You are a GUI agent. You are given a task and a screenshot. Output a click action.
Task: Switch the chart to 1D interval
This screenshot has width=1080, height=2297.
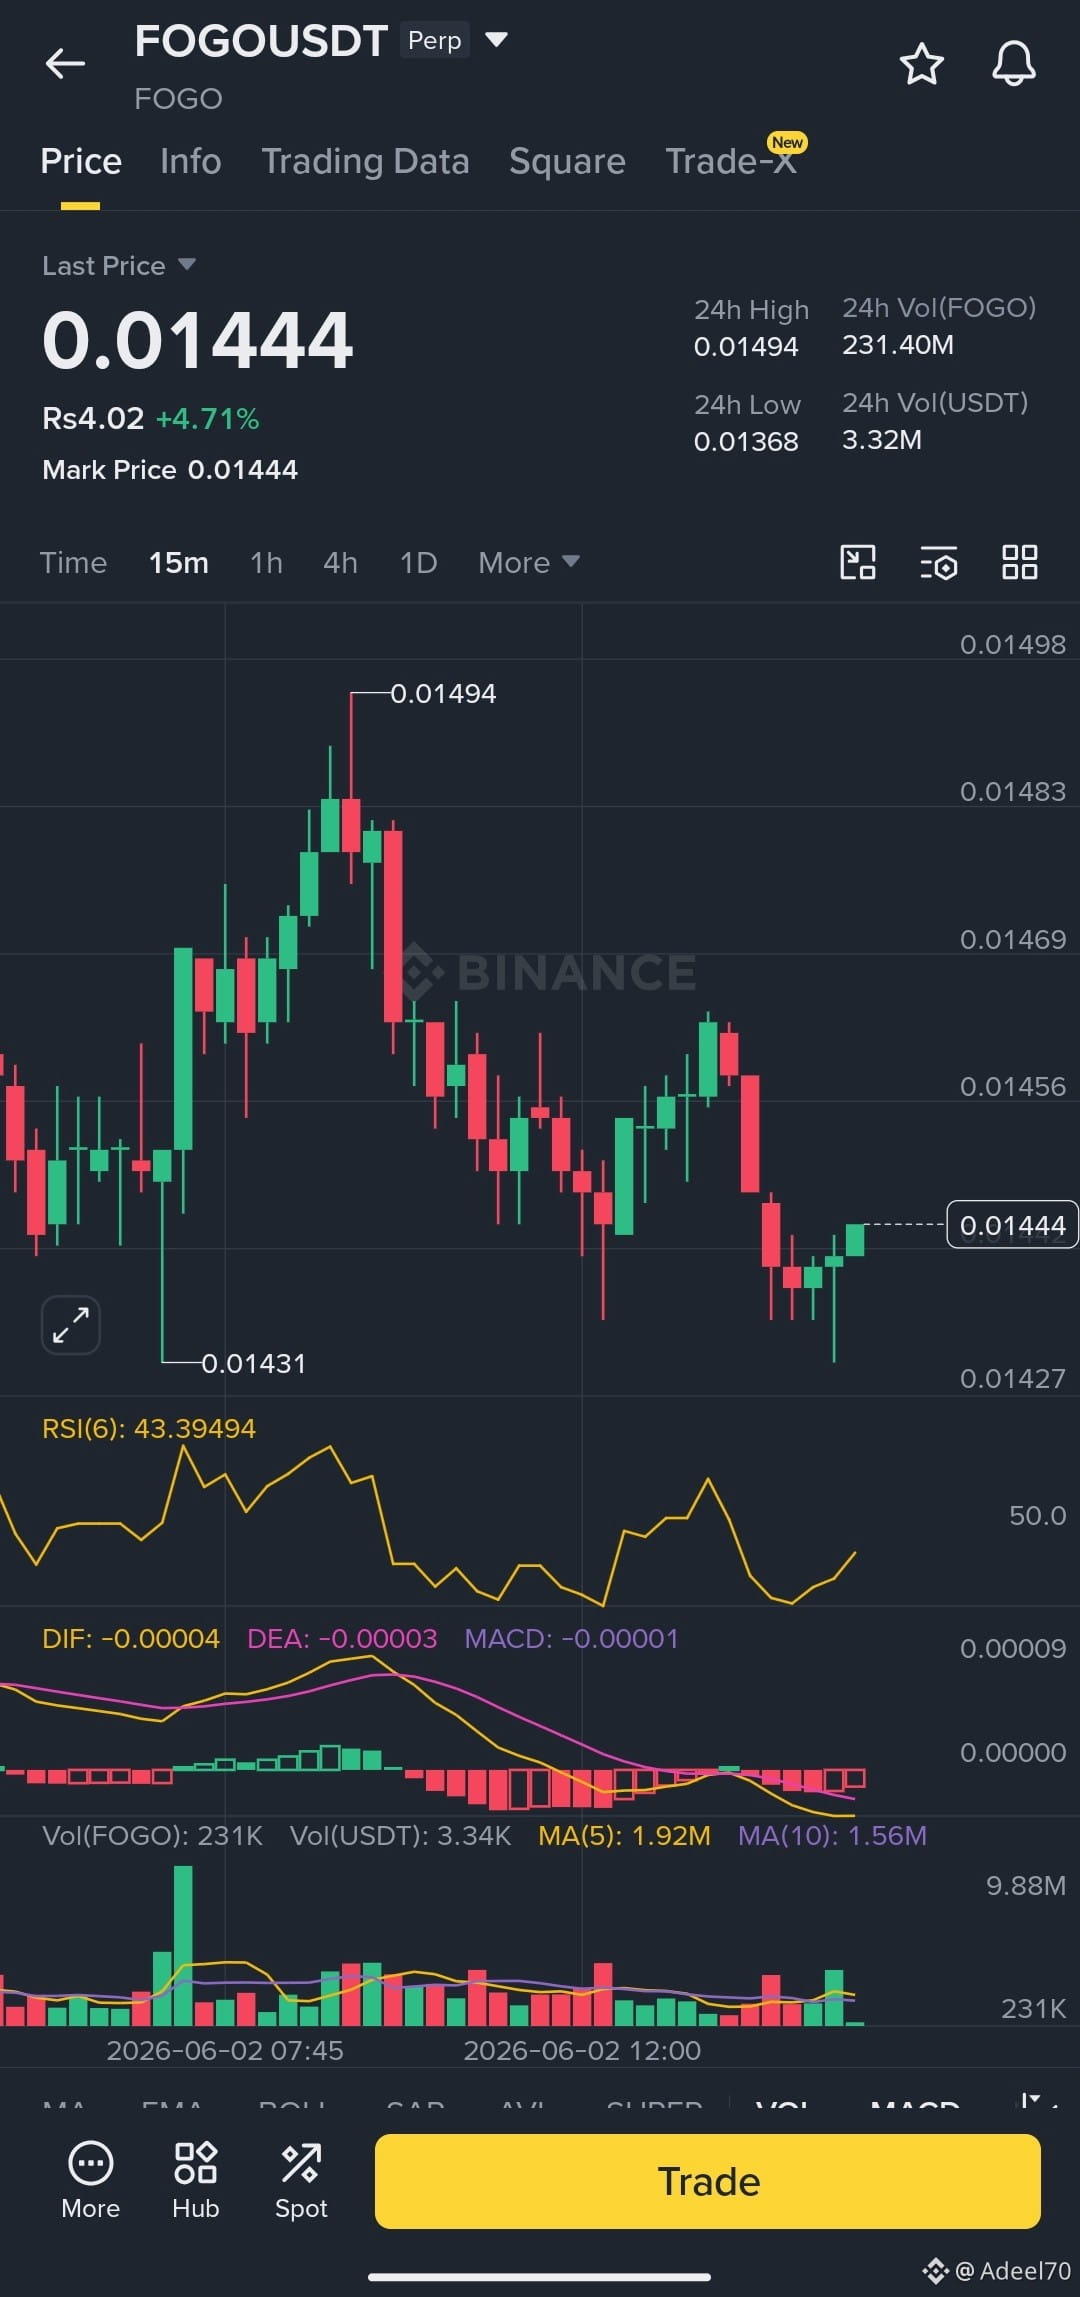418,563
